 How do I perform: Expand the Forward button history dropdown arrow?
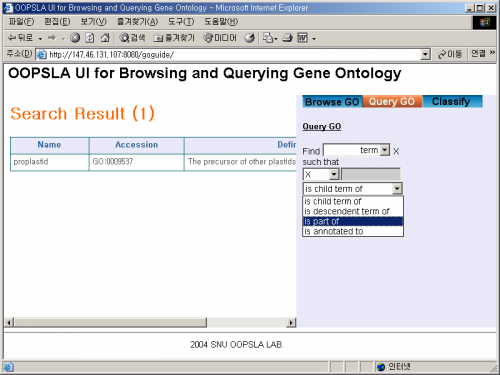(63, 39)
